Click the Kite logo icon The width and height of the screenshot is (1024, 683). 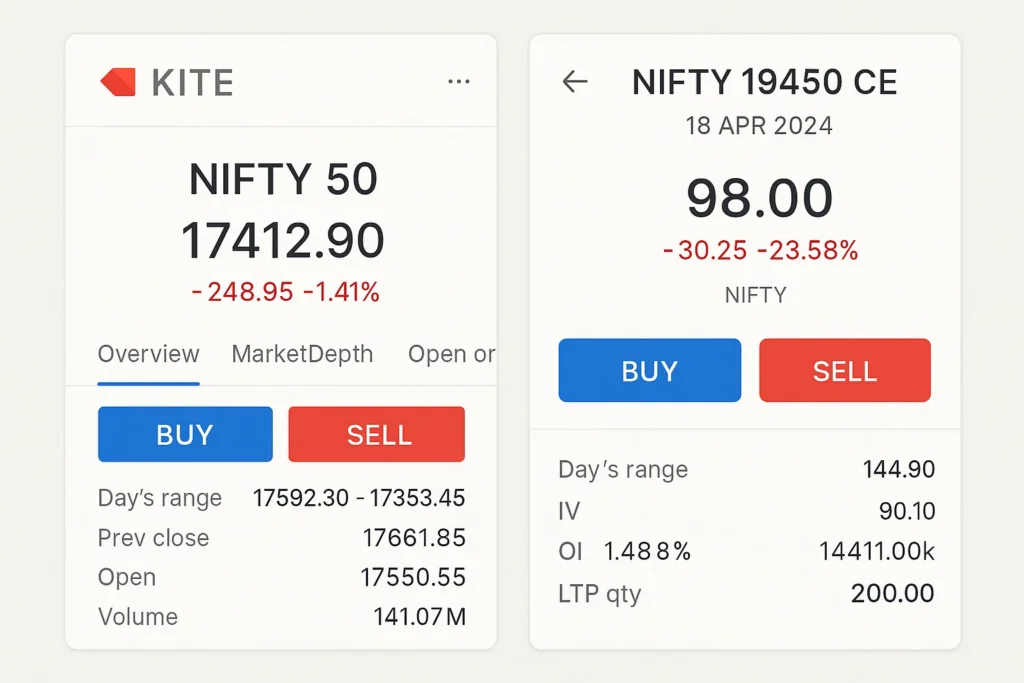[117, 82]
